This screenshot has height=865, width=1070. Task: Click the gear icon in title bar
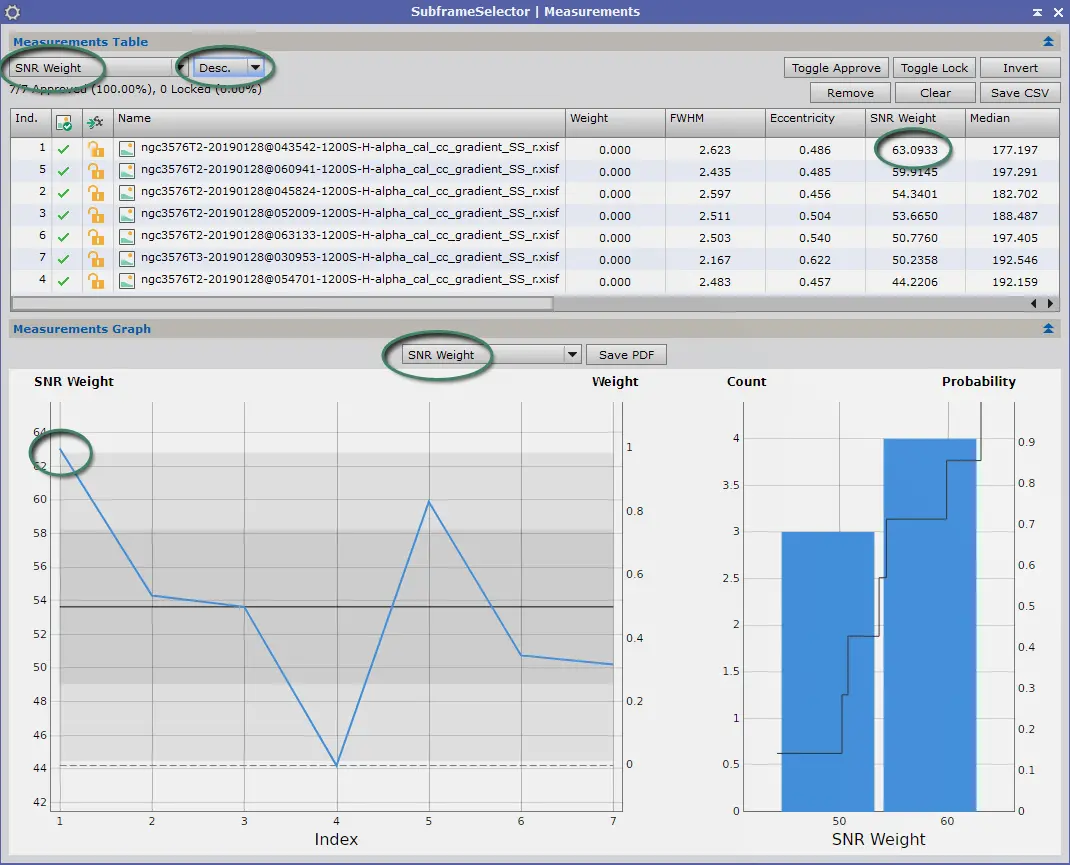click(12, 12)
